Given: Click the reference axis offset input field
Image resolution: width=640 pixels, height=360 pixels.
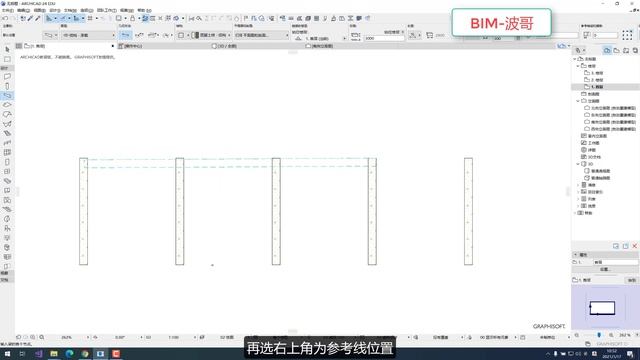Looking at the screenshot, I should point(605,36).
